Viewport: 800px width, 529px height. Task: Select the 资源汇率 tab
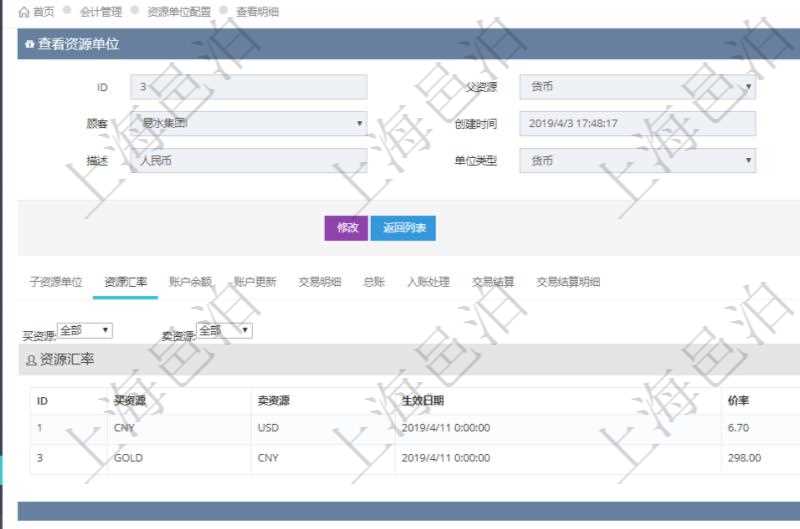[126, 282]
